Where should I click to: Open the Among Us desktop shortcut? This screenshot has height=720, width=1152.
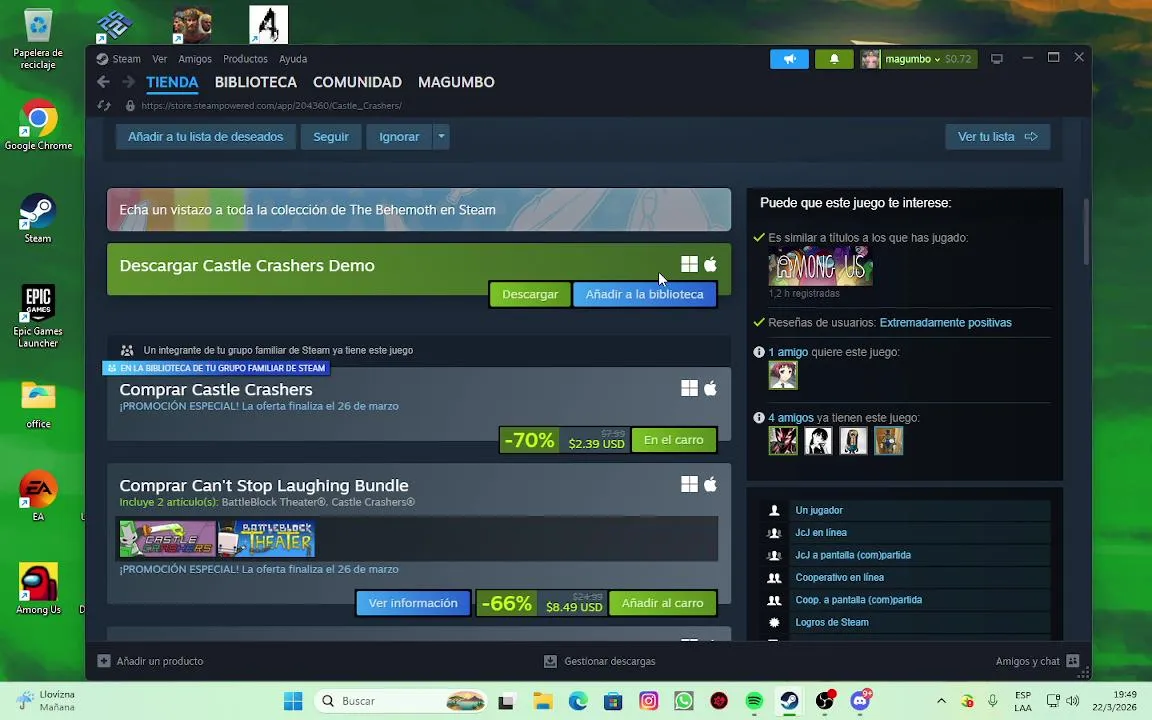coord(38,588)
